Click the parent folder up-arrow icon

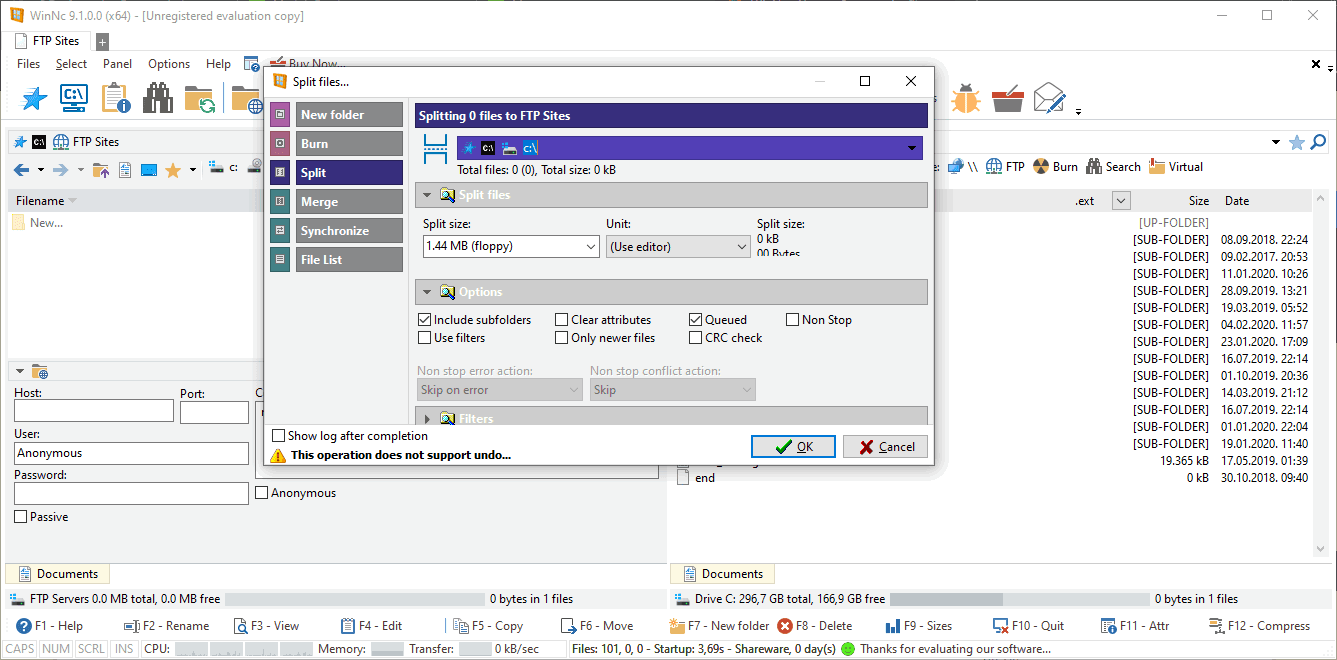pos(100,170)
